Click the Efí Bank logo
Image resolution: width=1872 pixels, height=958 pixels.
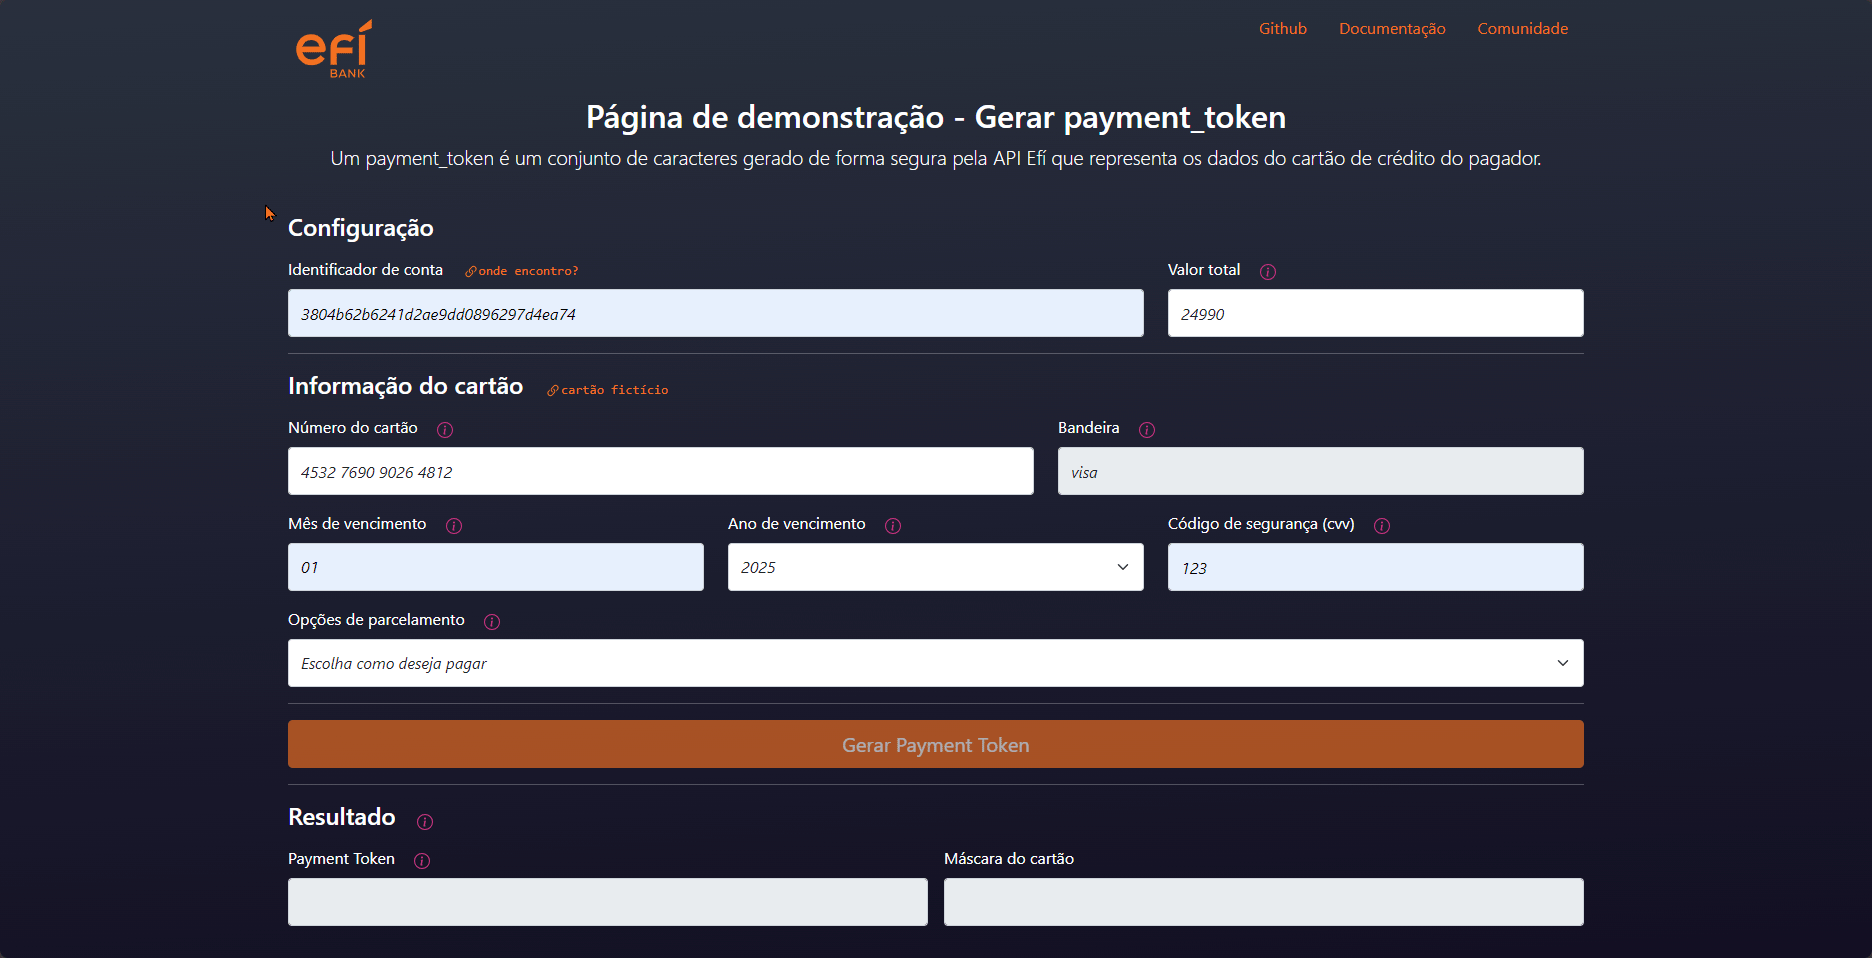334,49
